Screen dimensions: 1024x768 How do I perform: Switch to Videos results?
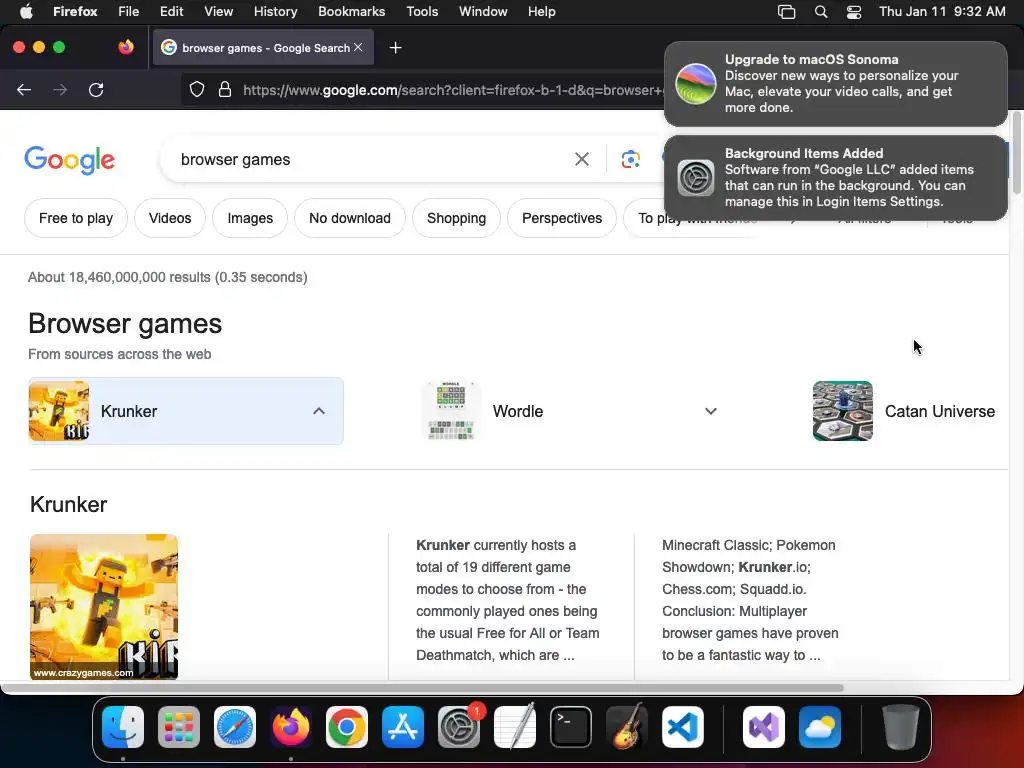(x=170, y=218)
